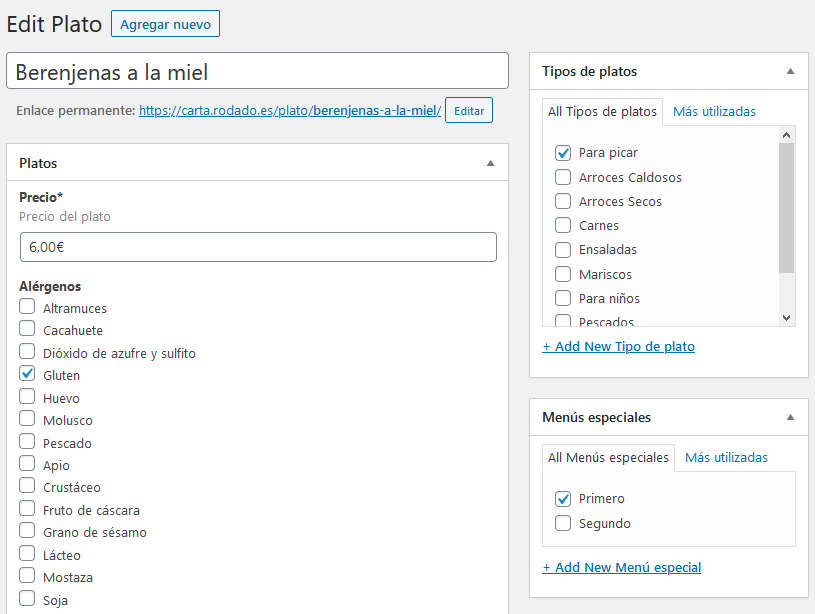Uncheck the Gluten allergen checkbox
Image resolution: width=815 pixels, height=614 pixels.
point(27,374)
